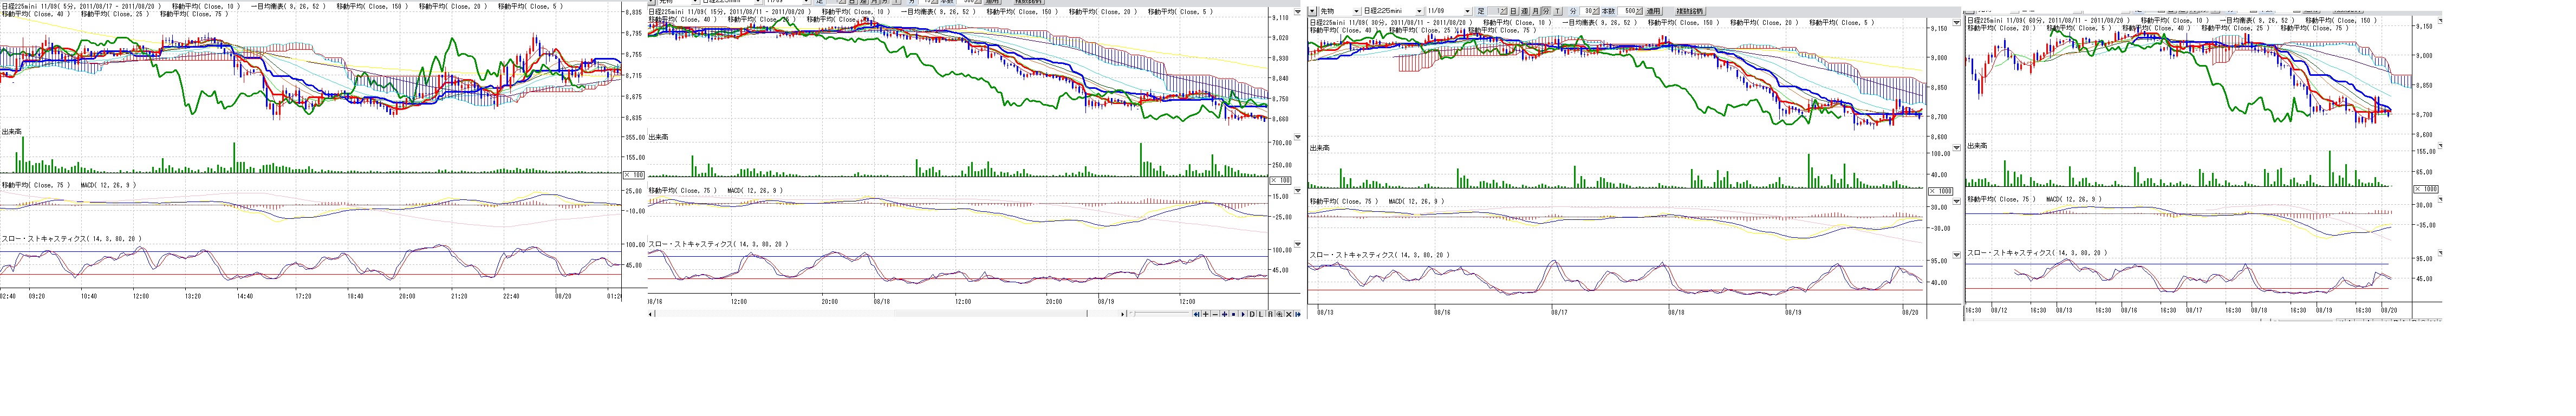Select the 分 (minute) timeframe button
Image resolution: width=2576 pixels, height=416 pixels.
click(1546, 11)
